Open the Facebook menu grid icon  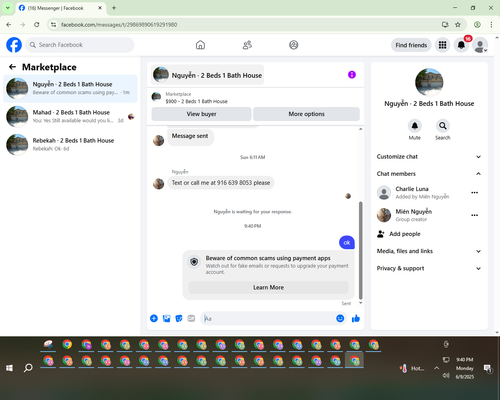(442, 45)
